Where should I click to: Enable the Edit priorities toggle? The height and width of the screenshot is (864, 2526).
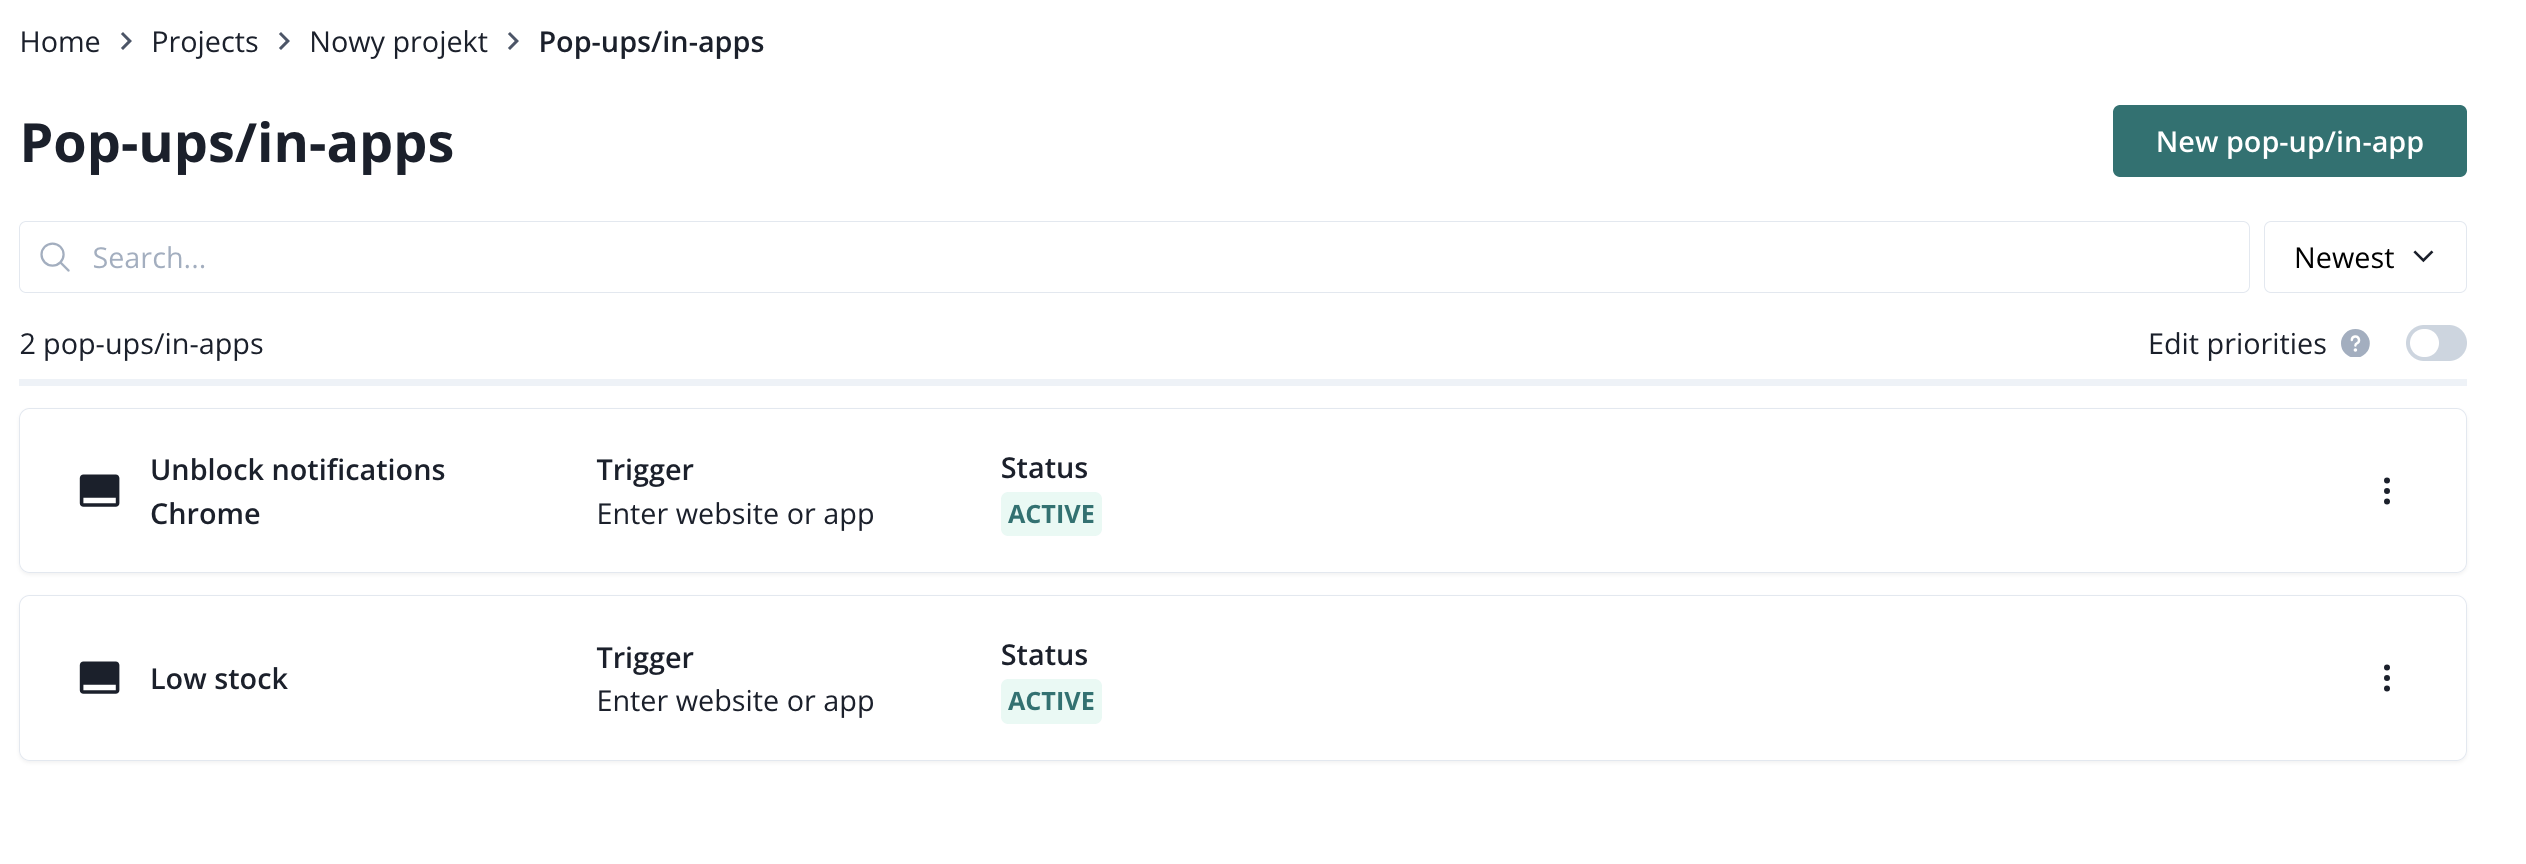[2435, 344]
